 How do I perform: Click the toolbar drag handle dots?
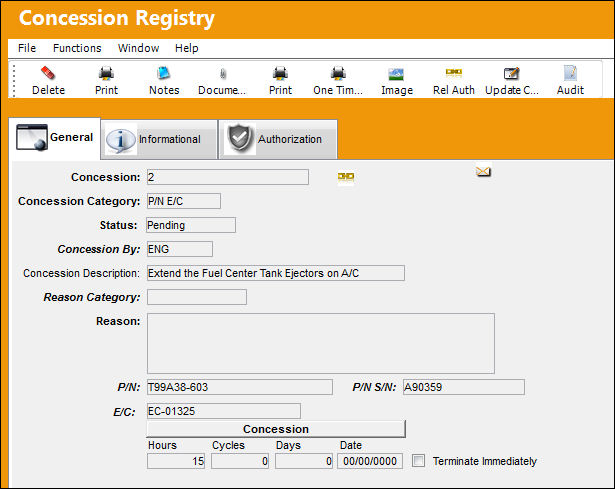pos(14,80)
